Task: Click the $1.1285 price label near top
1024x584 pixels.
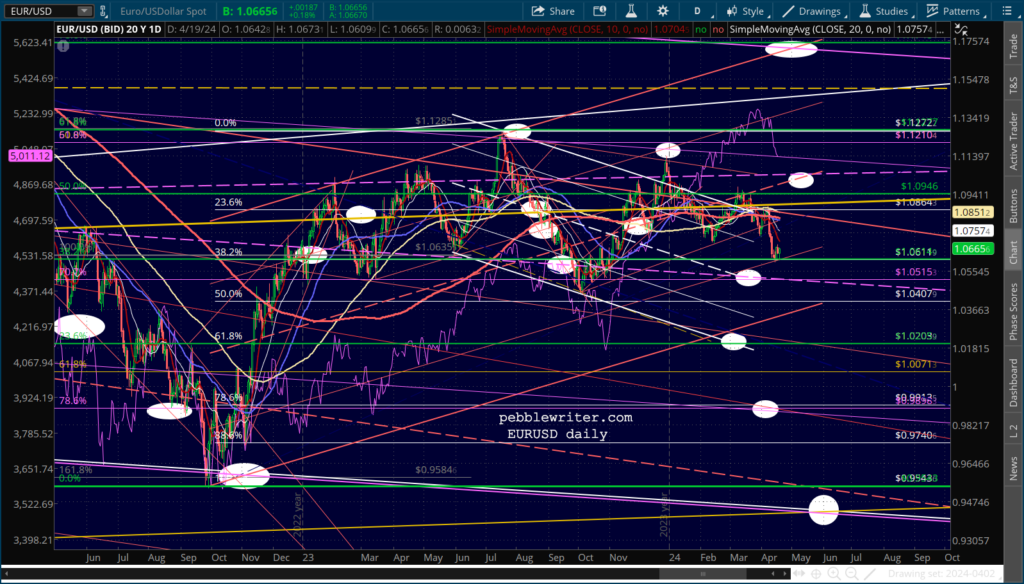Action: click(x=434, y=121)
